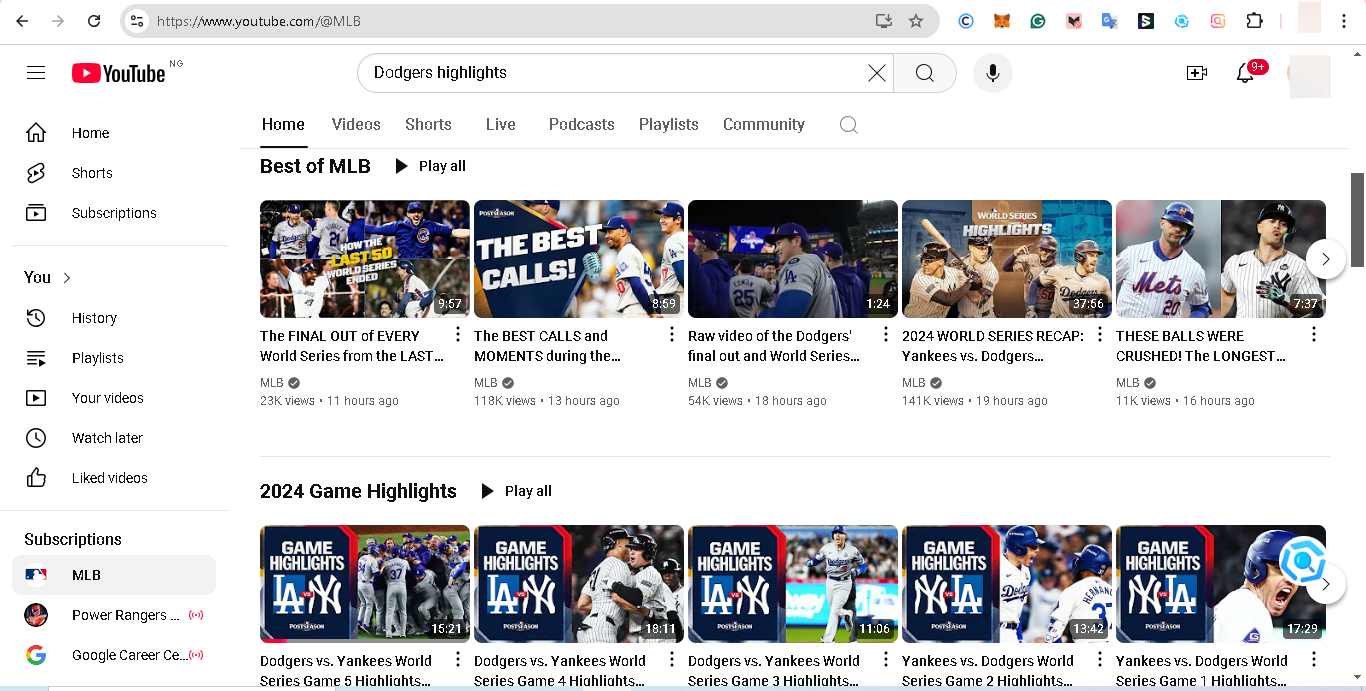Screen dimensions: 1366x691
Task: Go back in the browser
Action: (22, 21)
